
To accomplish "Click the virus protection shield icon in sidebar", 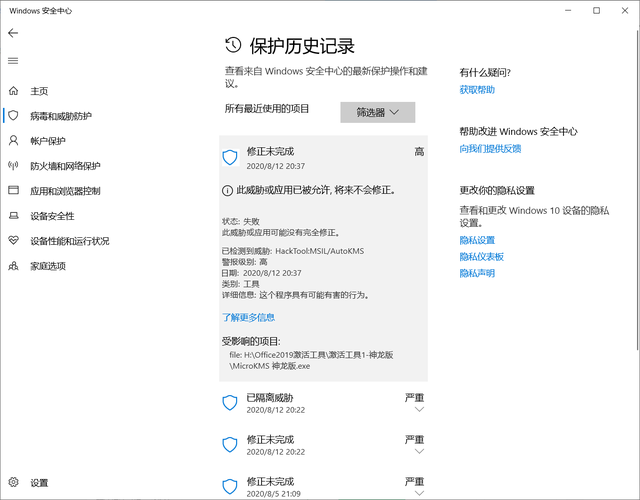I will 13,116.
